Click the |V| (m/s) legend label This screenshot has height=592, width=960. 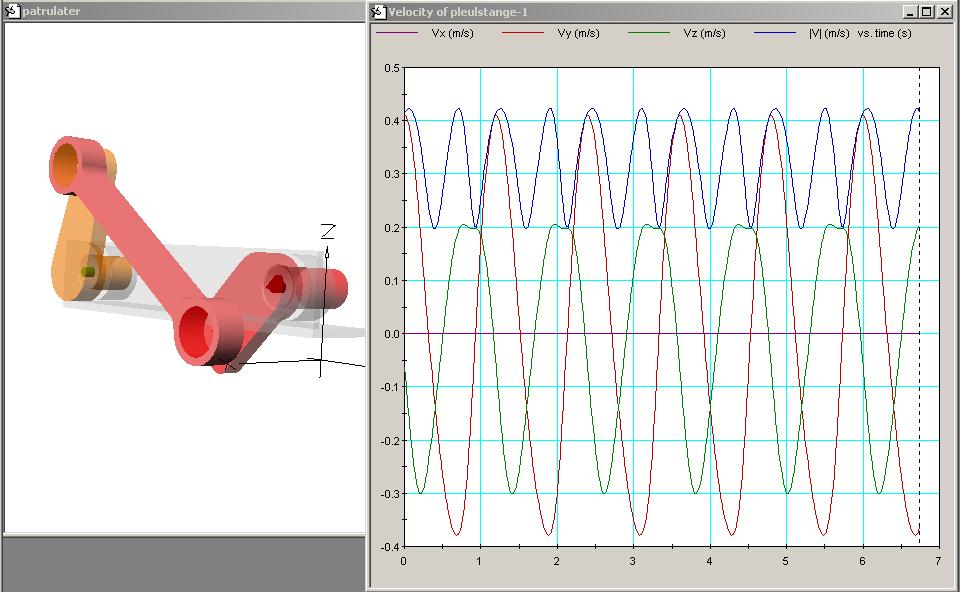(829, 33)
